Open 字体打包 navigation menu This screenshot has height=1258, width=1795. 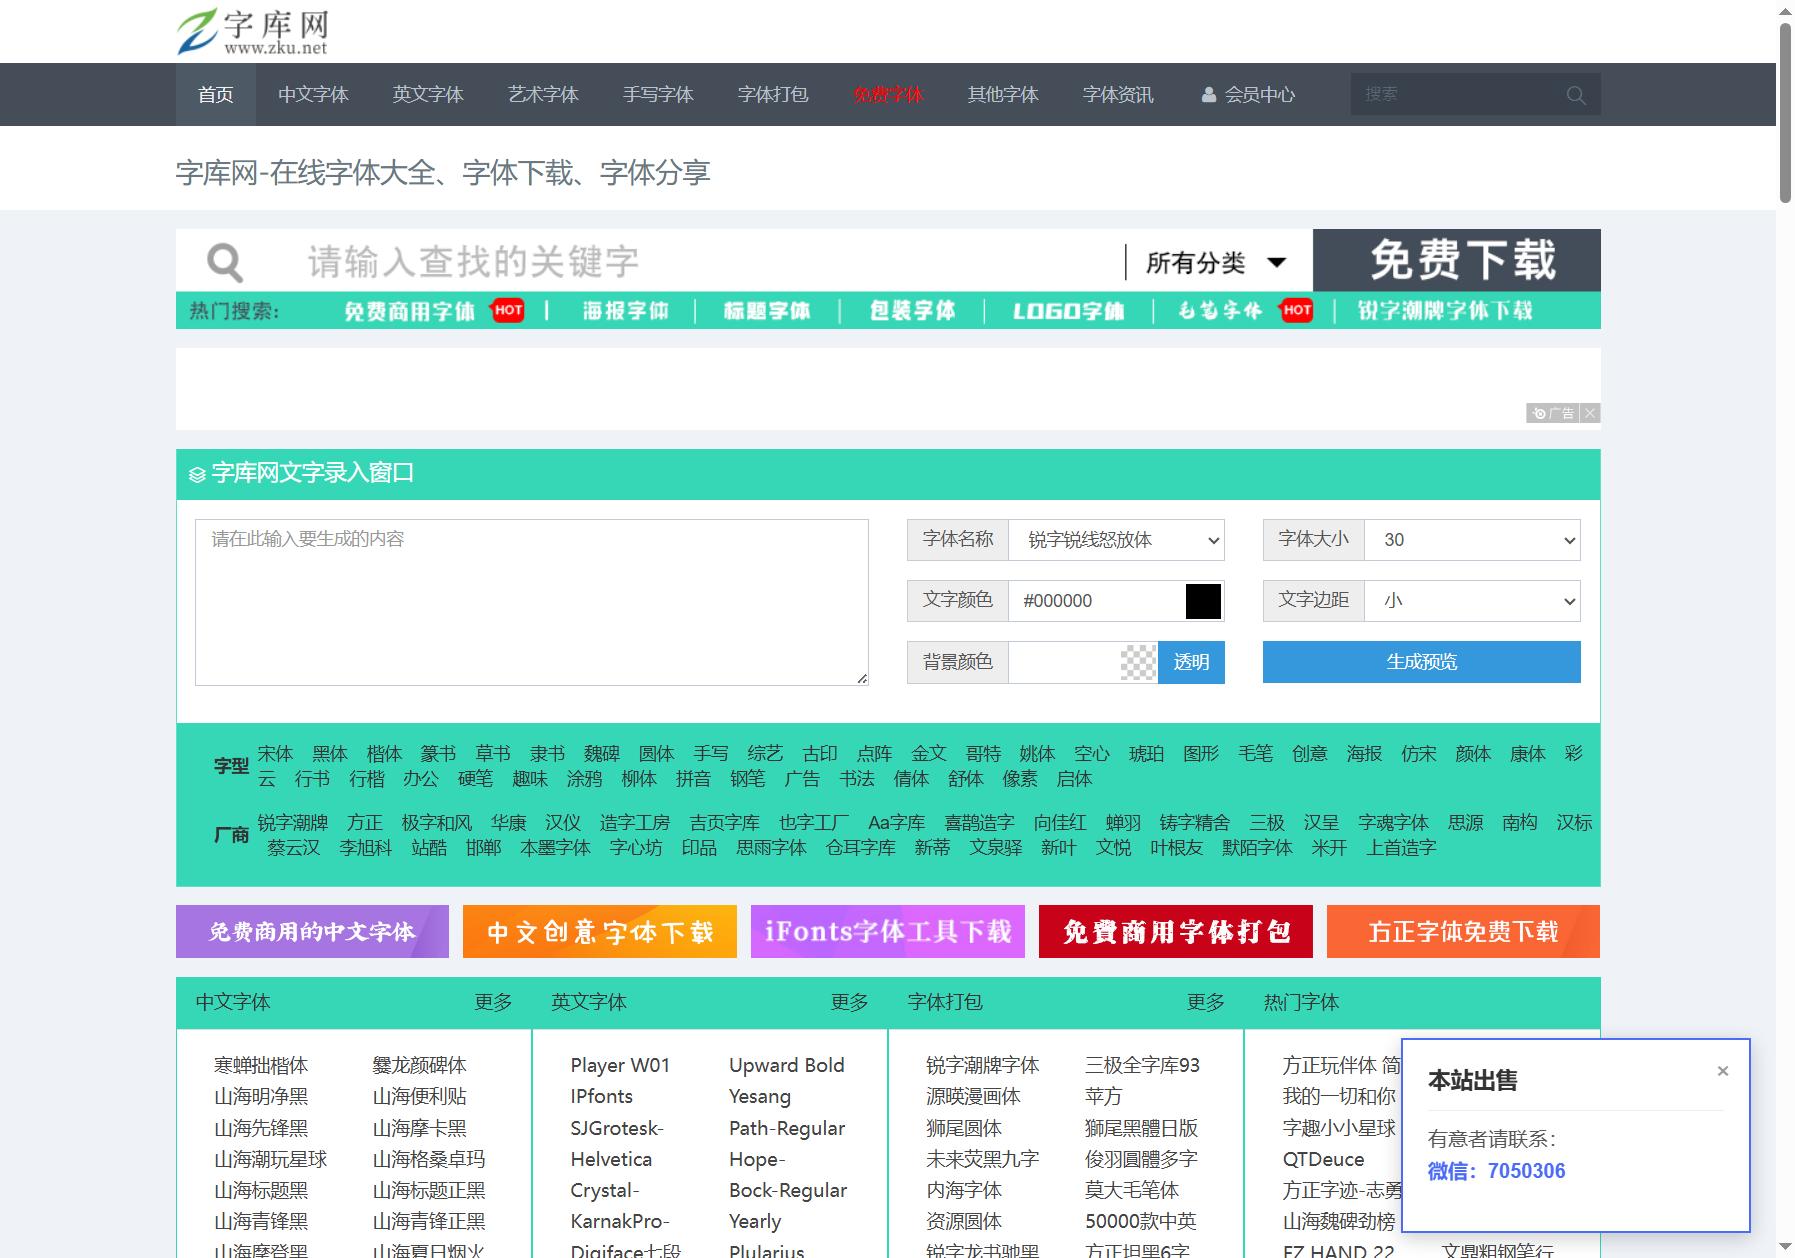pos(773,95)
